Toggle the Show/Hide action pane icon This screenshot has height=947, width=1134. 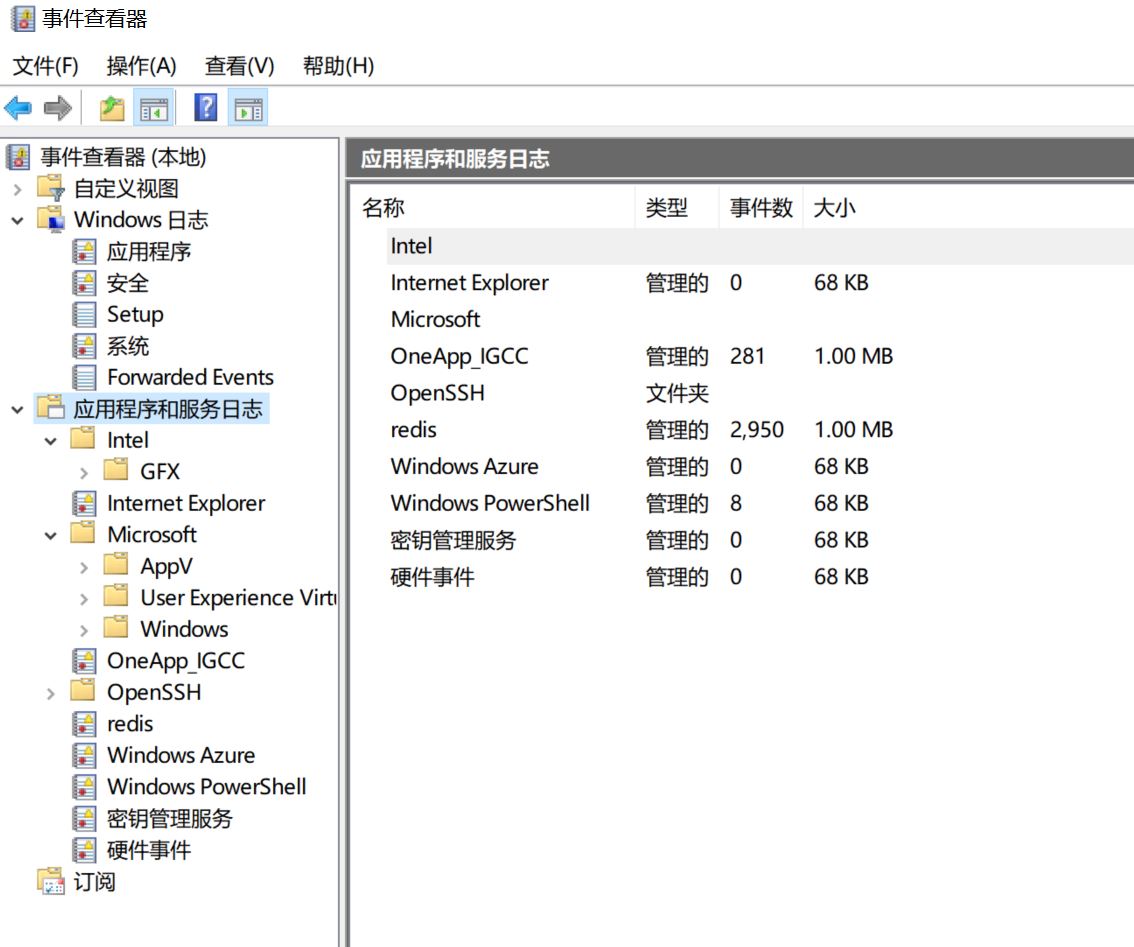(x=248, y=109)
